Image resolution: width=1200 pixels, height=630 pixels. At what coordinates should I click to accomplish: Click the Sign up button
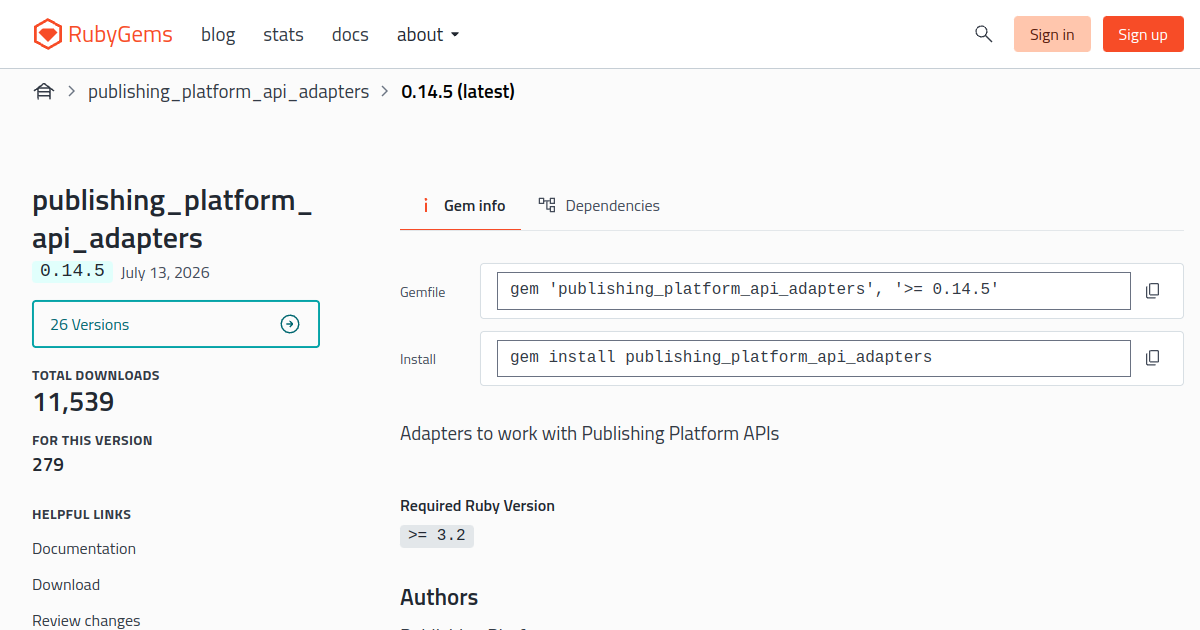tap(1143, 34)
